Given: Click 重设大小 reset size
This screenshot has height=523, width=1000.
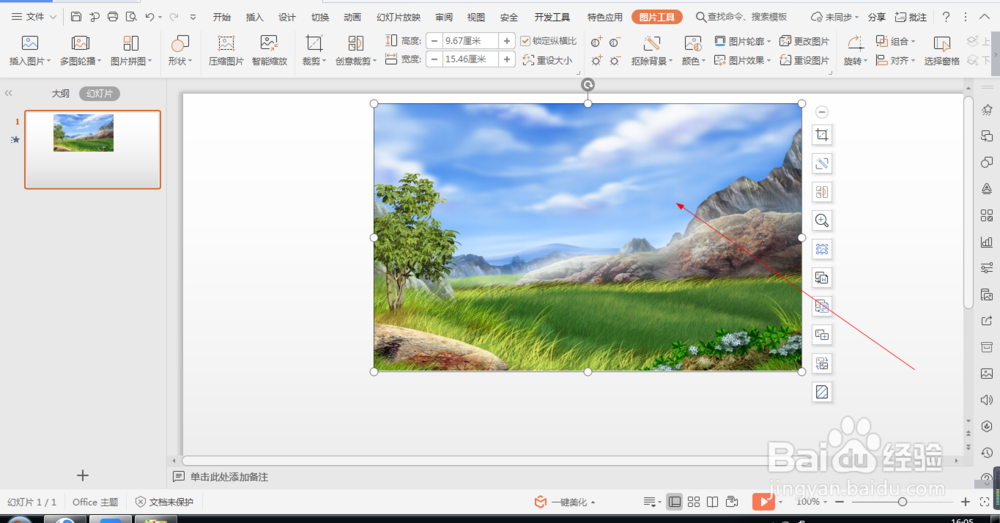Looking at the screenshot, I should pyautogui.click(x=547, y=61).
